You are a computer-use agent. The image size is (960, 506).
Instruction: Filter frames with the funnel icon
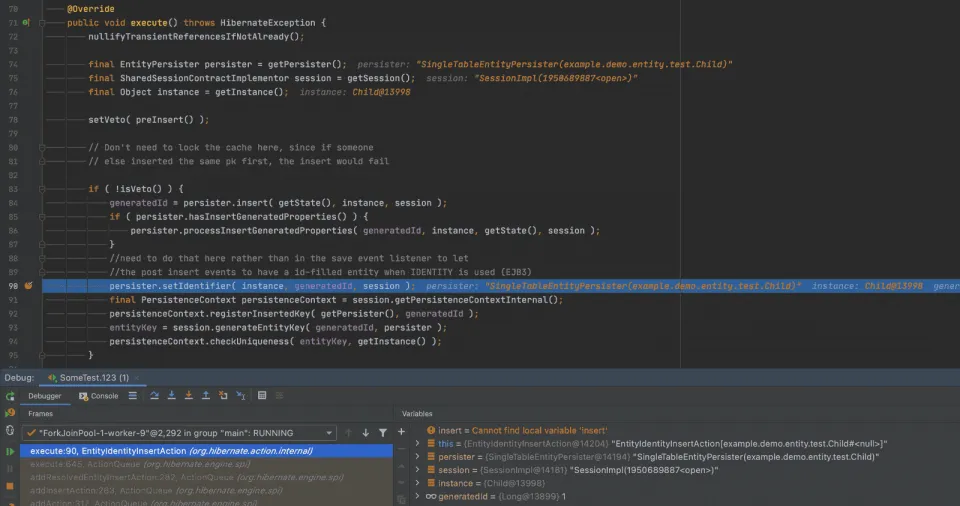point(383,432)
